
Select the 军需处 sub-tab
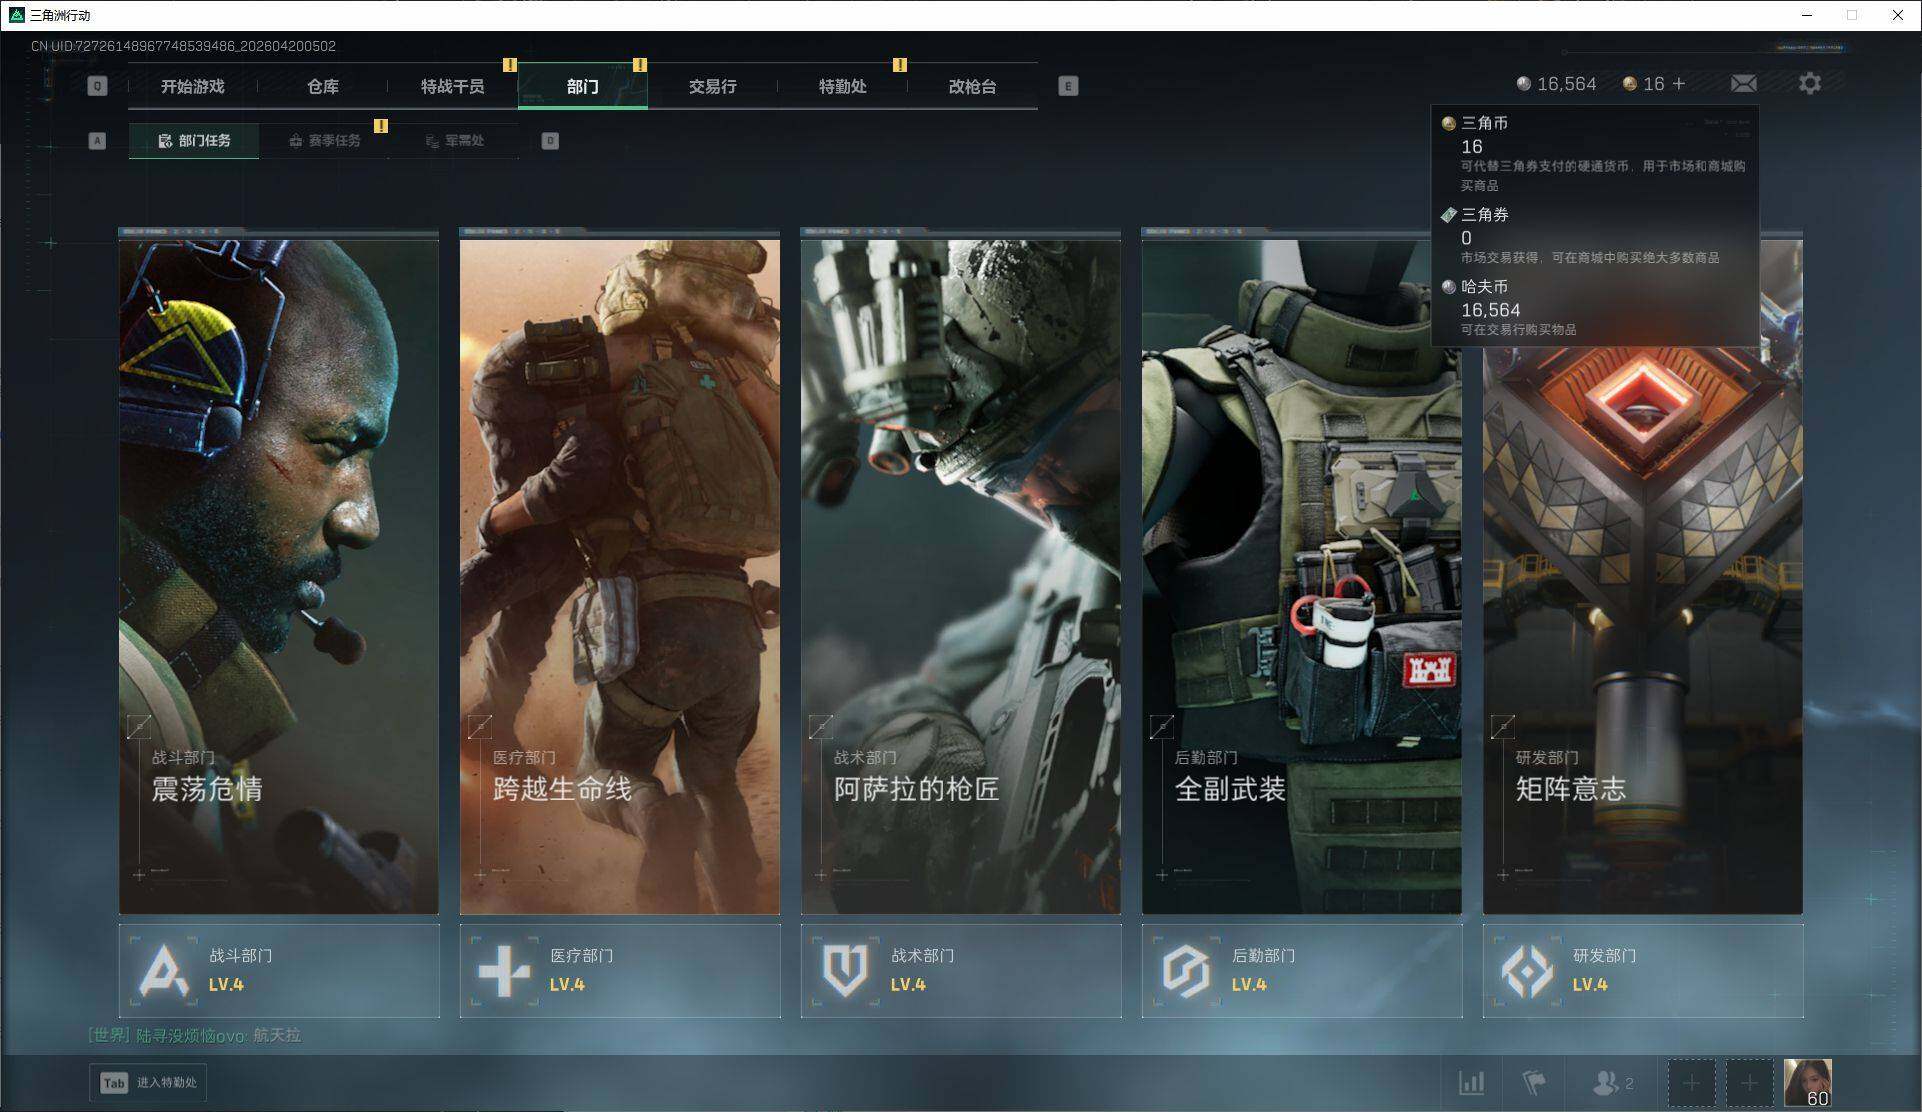click(x=455, y=141)
